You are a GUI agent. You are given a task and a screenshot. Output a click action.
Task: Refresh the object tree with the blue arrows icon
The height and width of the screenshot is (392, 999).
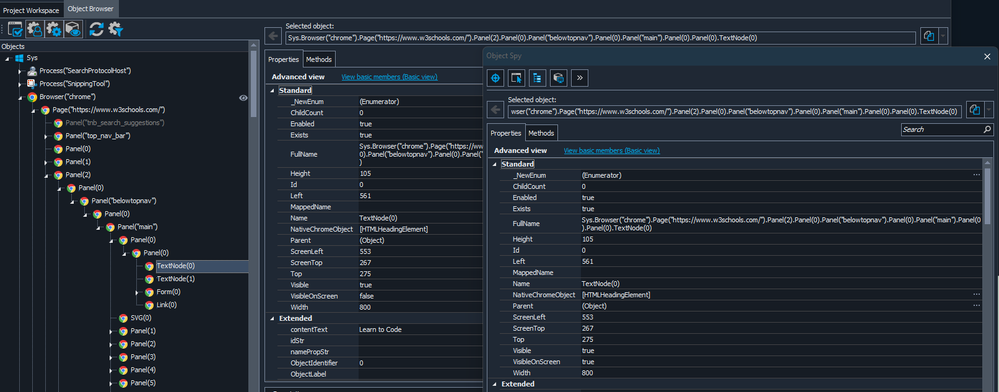96,29
